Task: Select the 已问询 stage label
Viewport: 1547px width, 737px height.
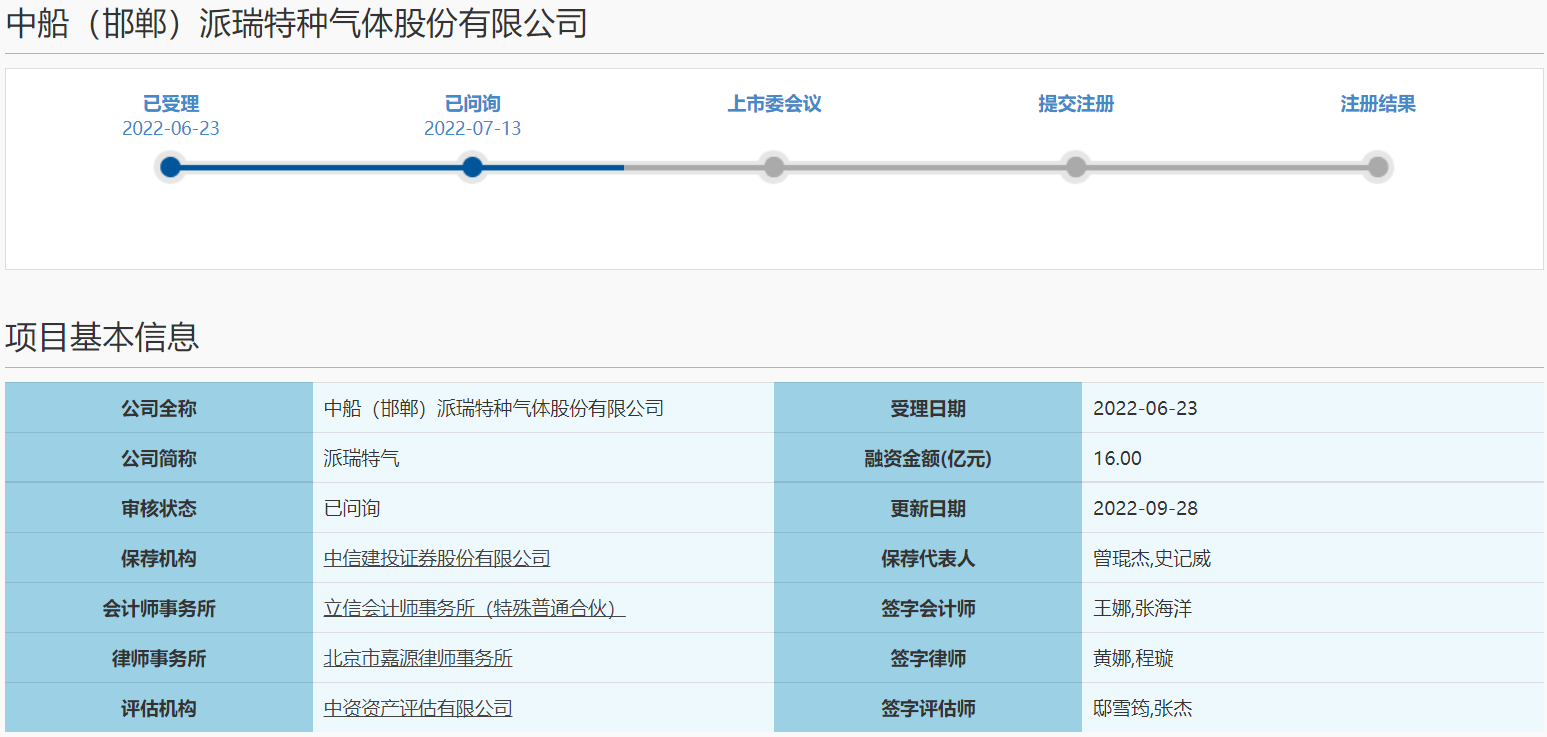Action: click(473, 104)
